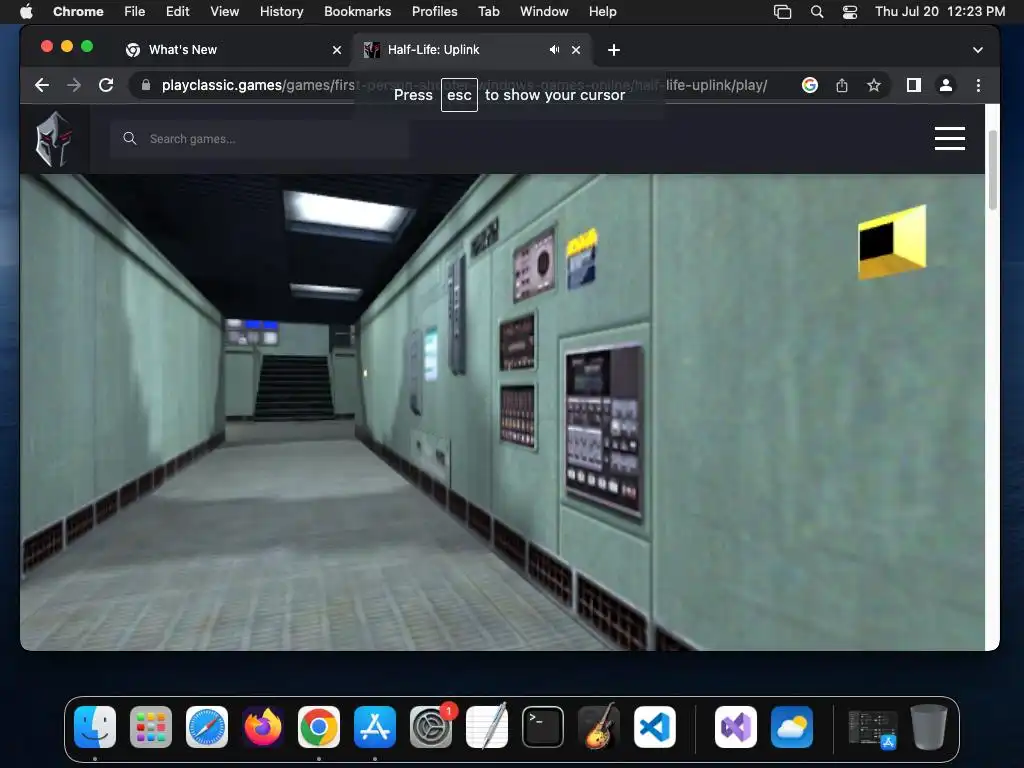
Task: Launch Visual Studio Code from the Dock
Action: tap(654, 727)
